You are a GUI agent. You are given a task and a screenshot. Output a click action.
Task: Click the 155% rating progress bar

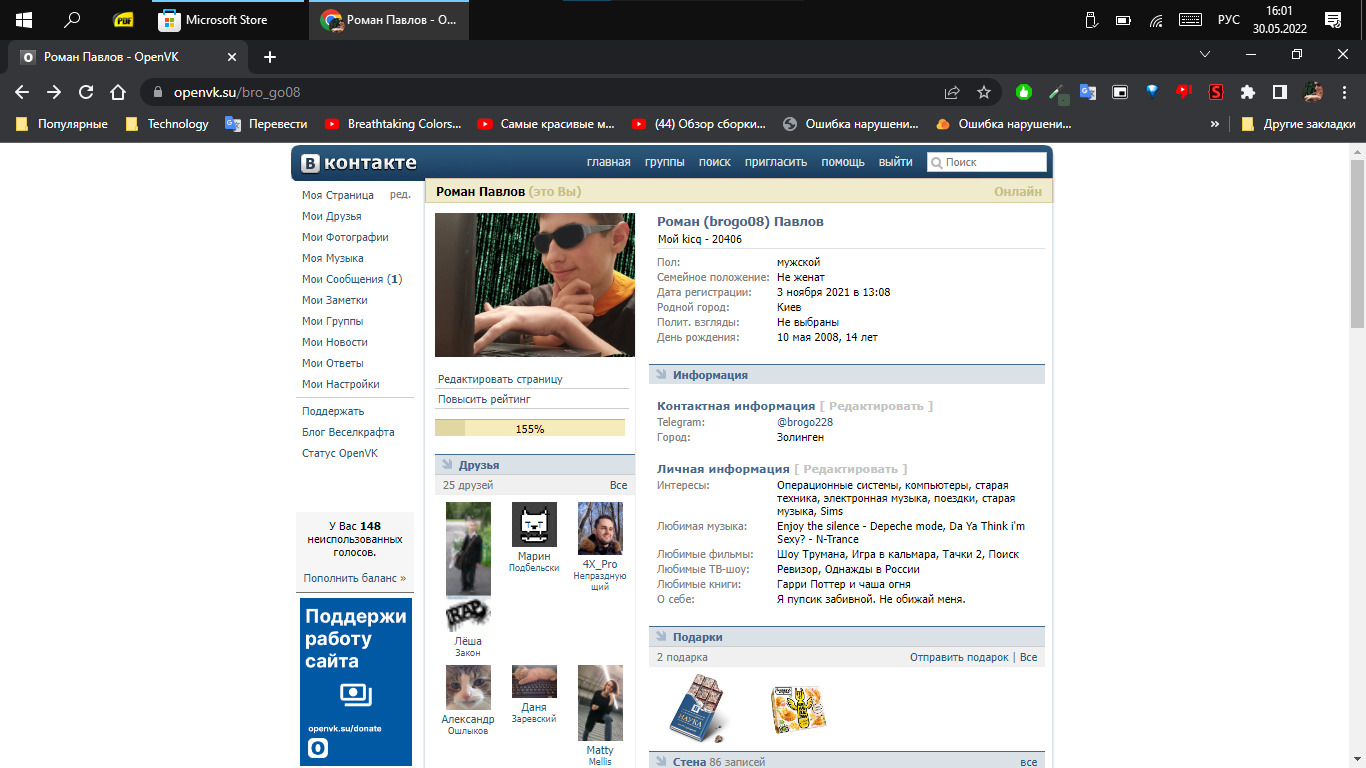tap(530, 428)
